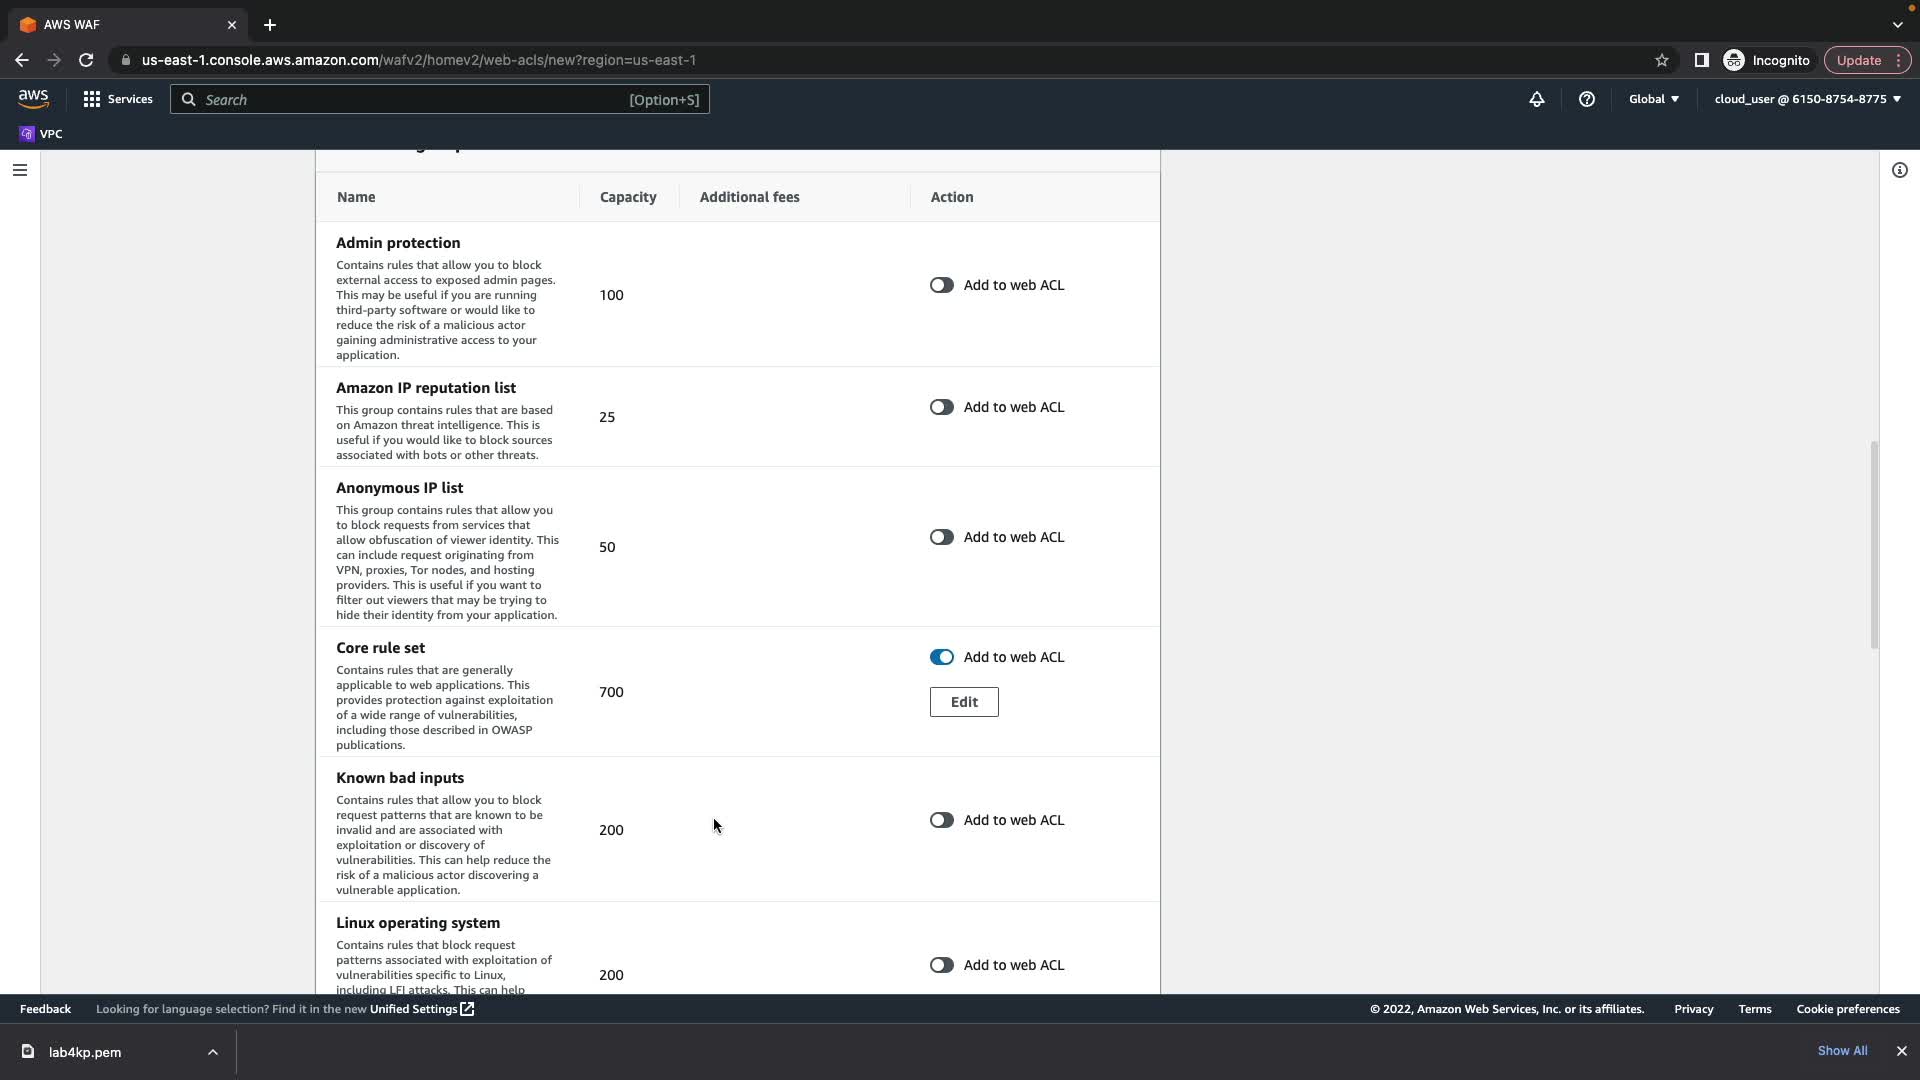Reload the page with the refresh icon
1920x1080 pixels.
86,60
